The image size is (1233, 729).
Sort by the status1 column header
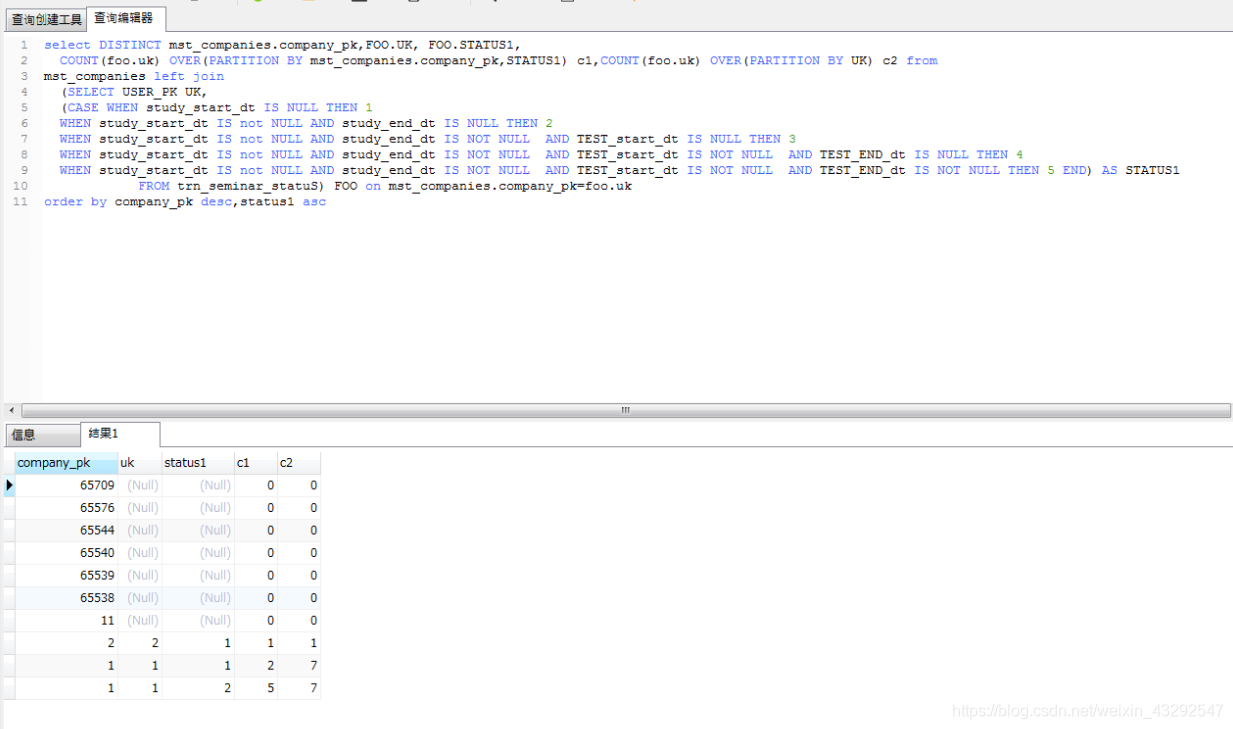click(198, 463)
